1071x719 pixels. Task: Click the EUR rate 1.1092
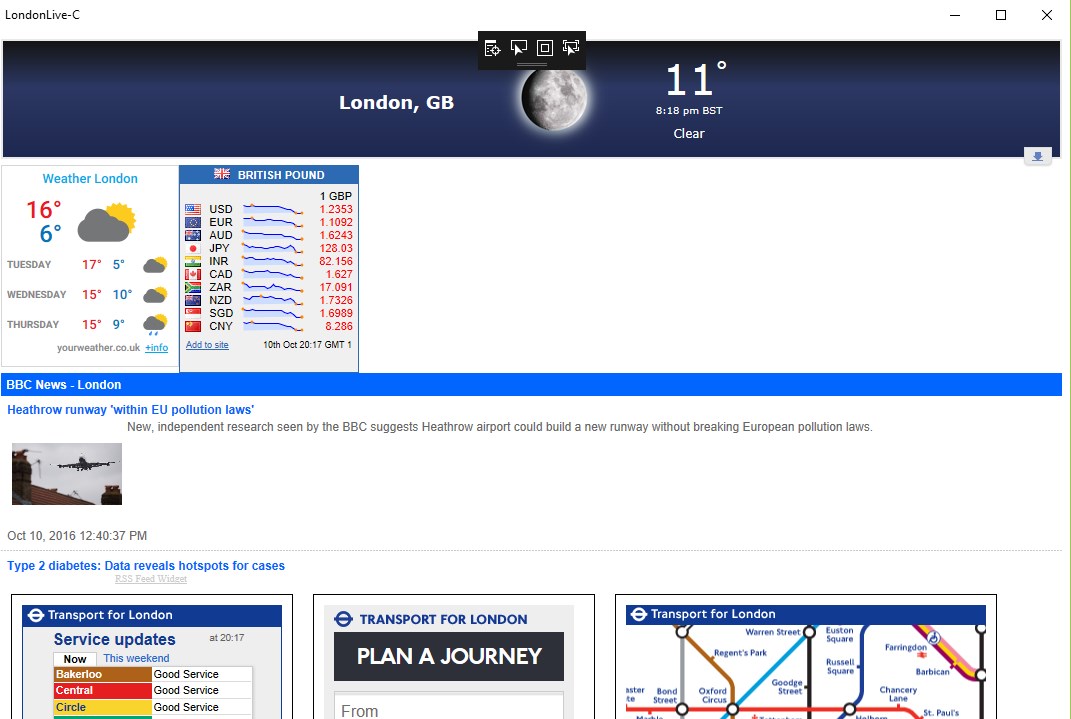tap(336, 222)
